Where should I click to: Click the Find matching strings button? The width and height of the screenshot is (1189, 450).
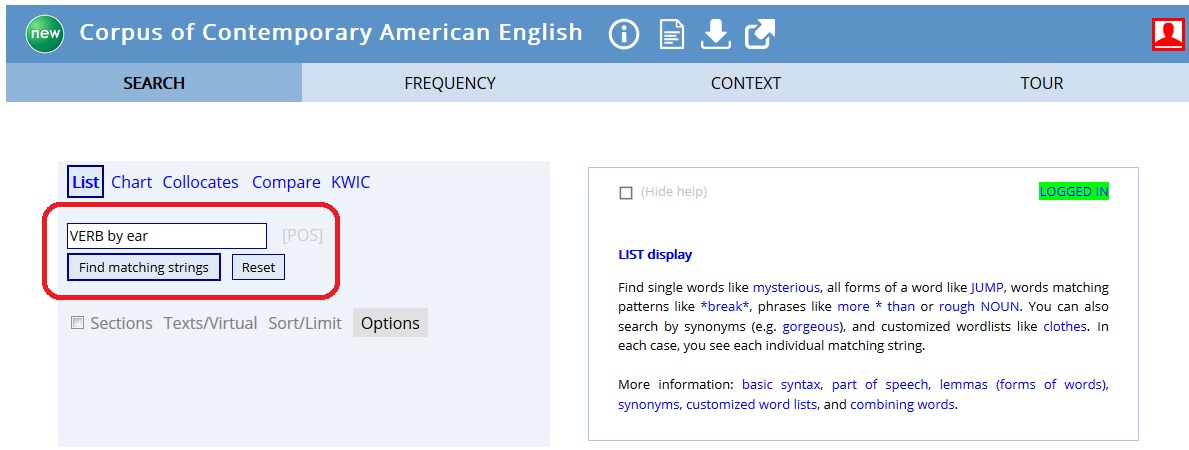(143, 267)
